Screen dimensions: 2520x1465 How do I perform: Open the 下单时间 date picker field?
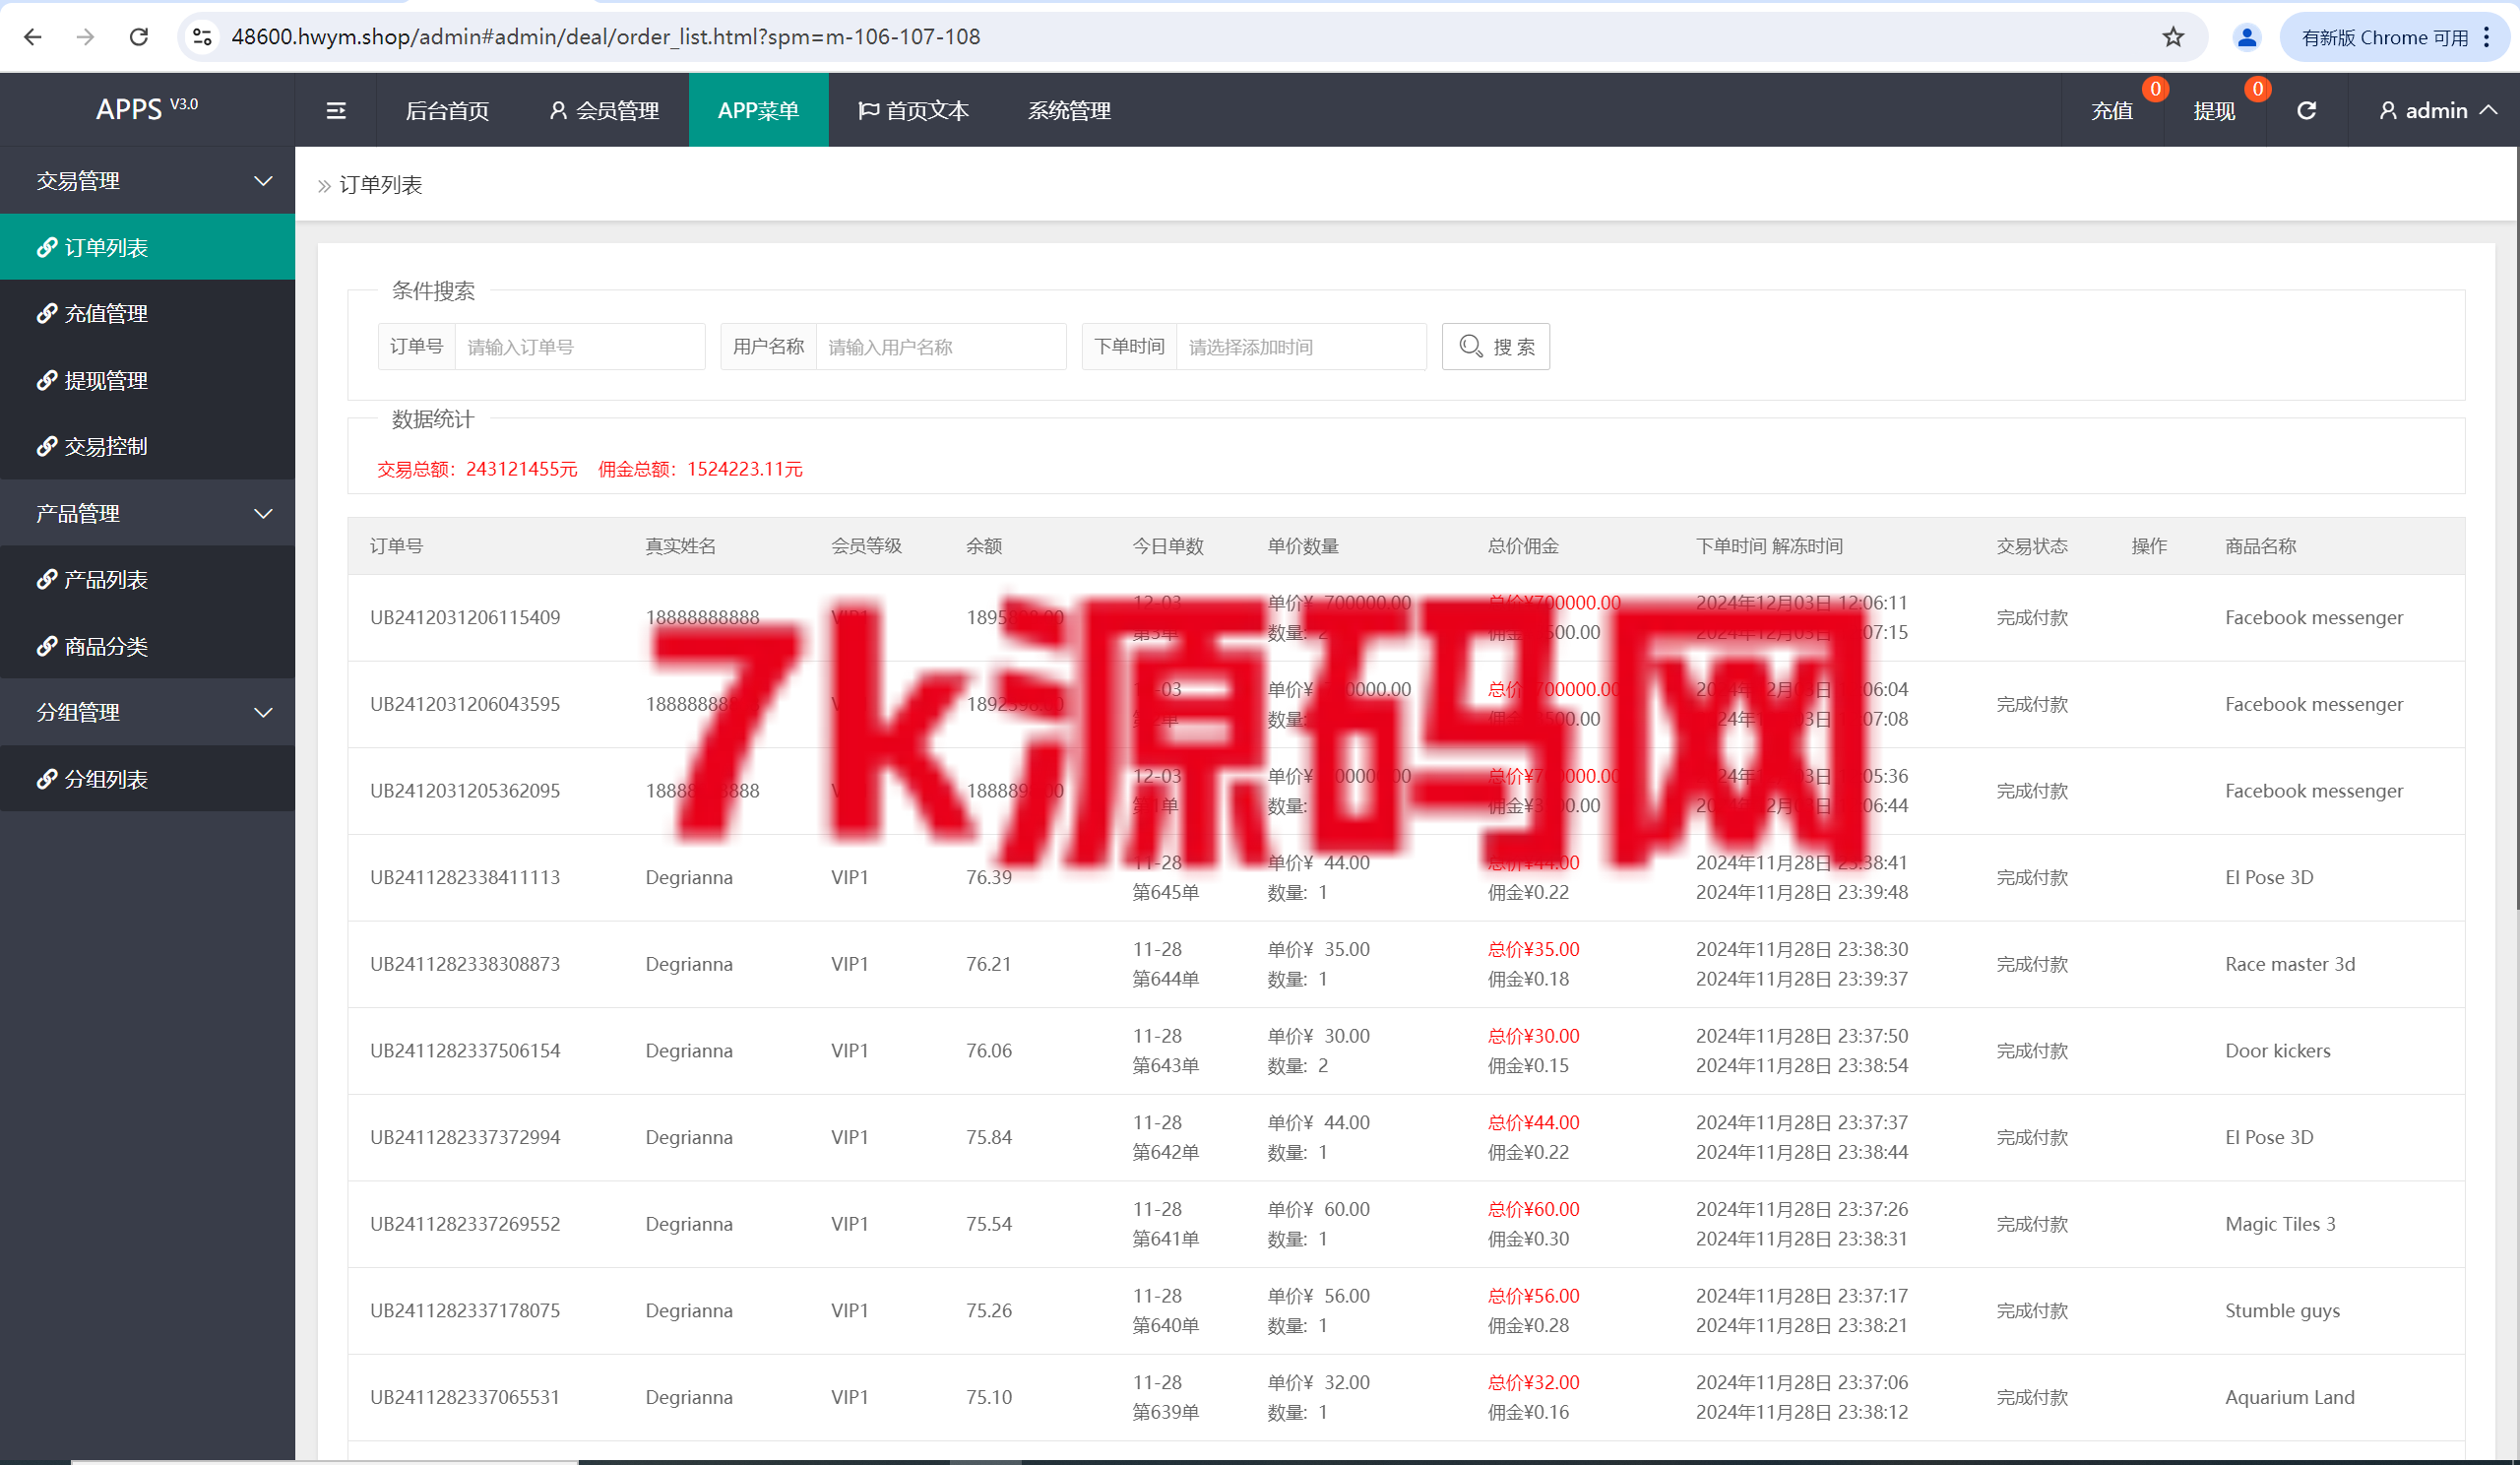[x=1301, y=347]
